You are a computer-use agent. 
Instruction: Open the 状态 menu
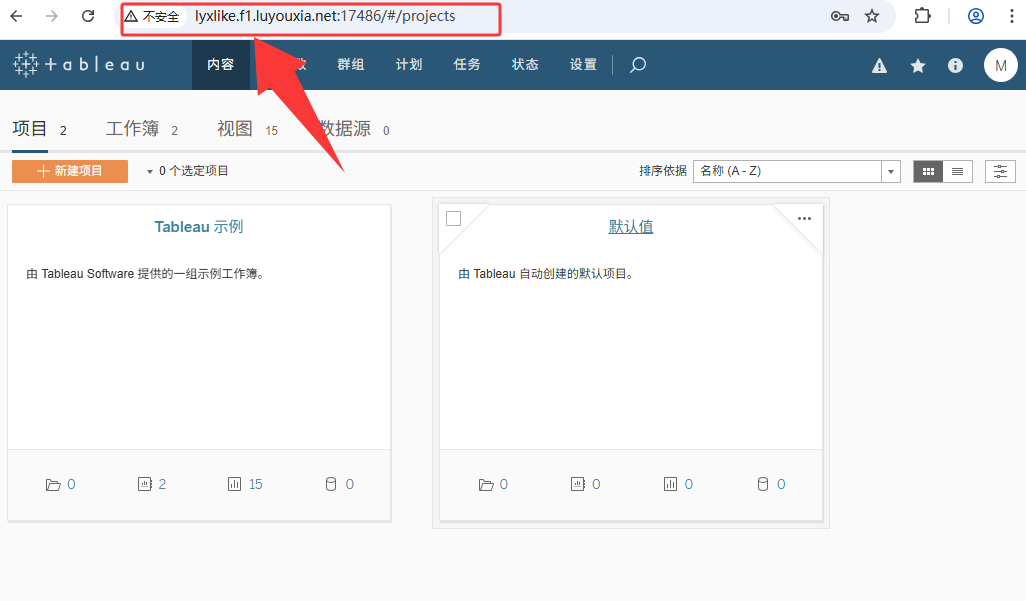(x=525, y=64)
